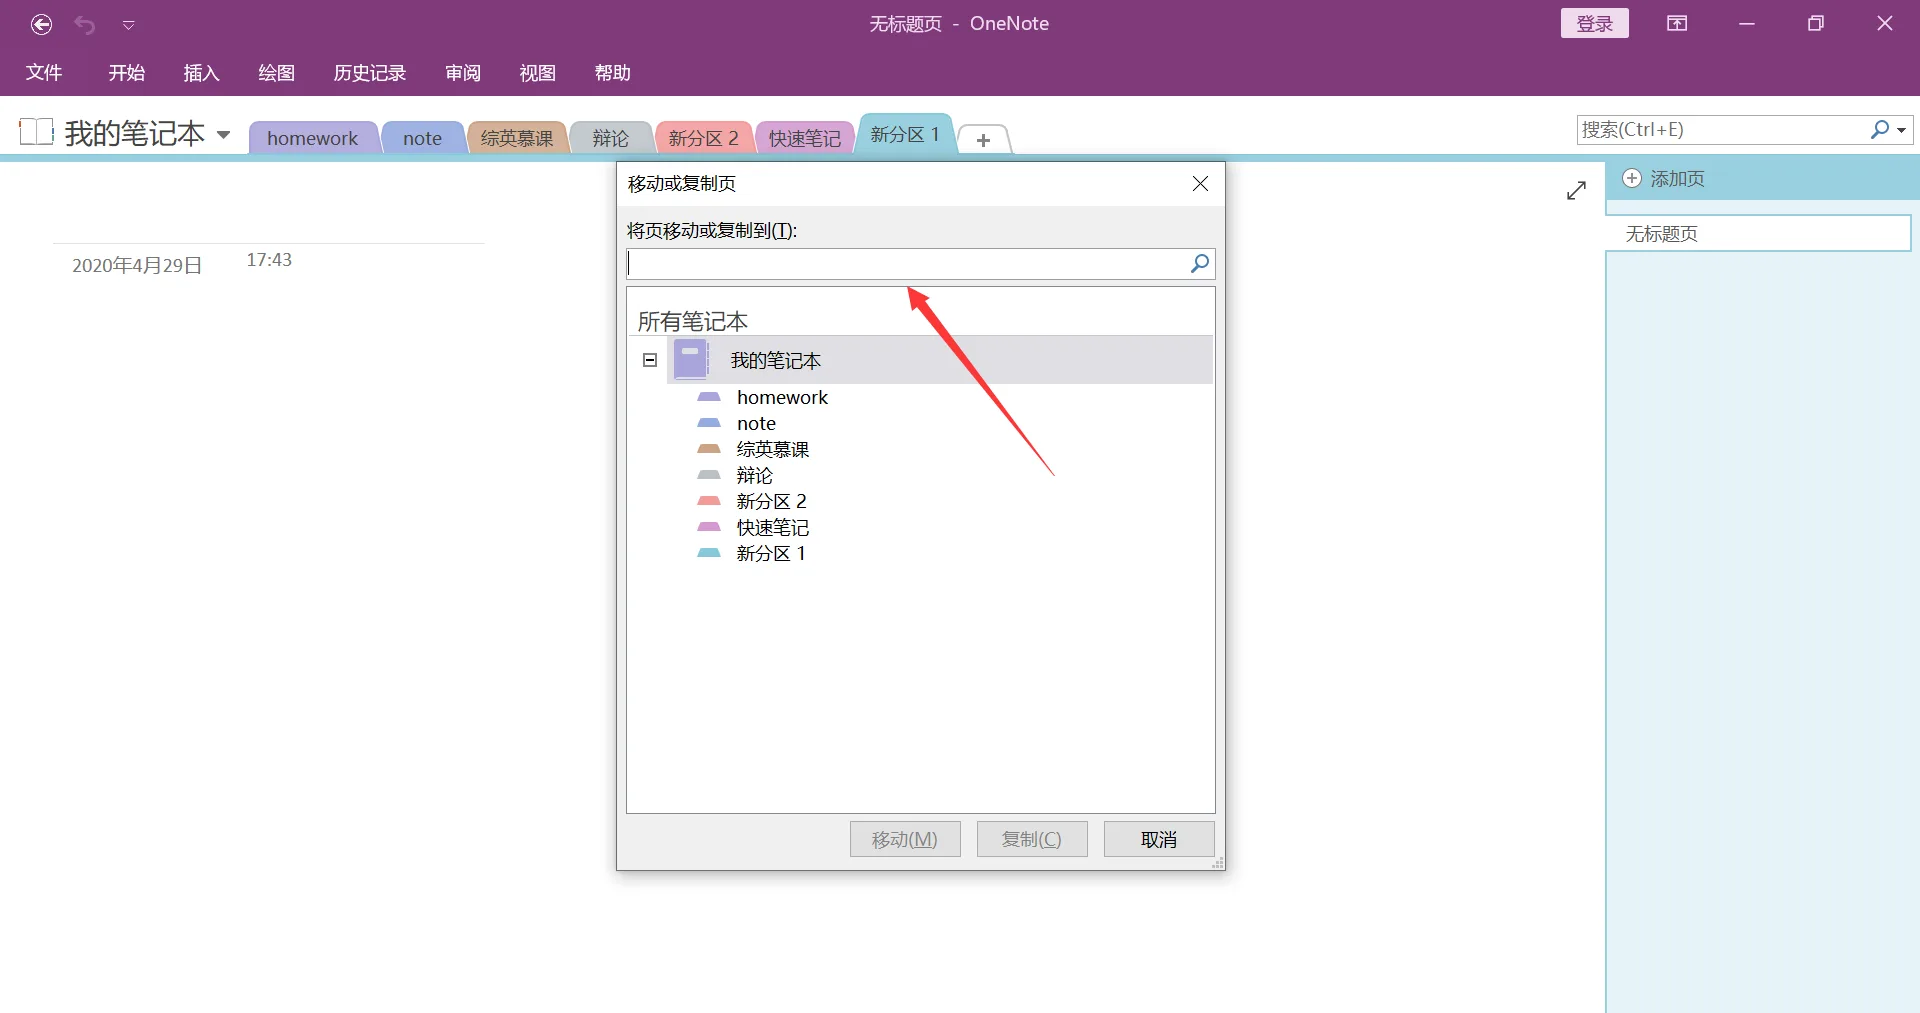Click the 新分区 2 section icon in tree

[x=709, y=501]
